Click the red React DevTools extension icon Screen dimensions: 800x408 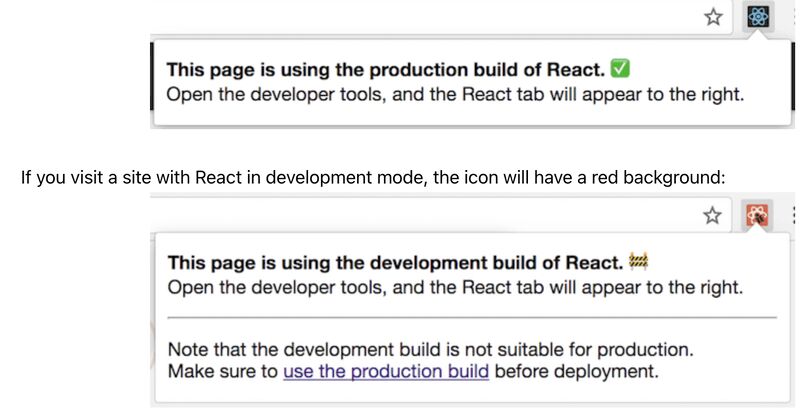(x=757, y=215)
